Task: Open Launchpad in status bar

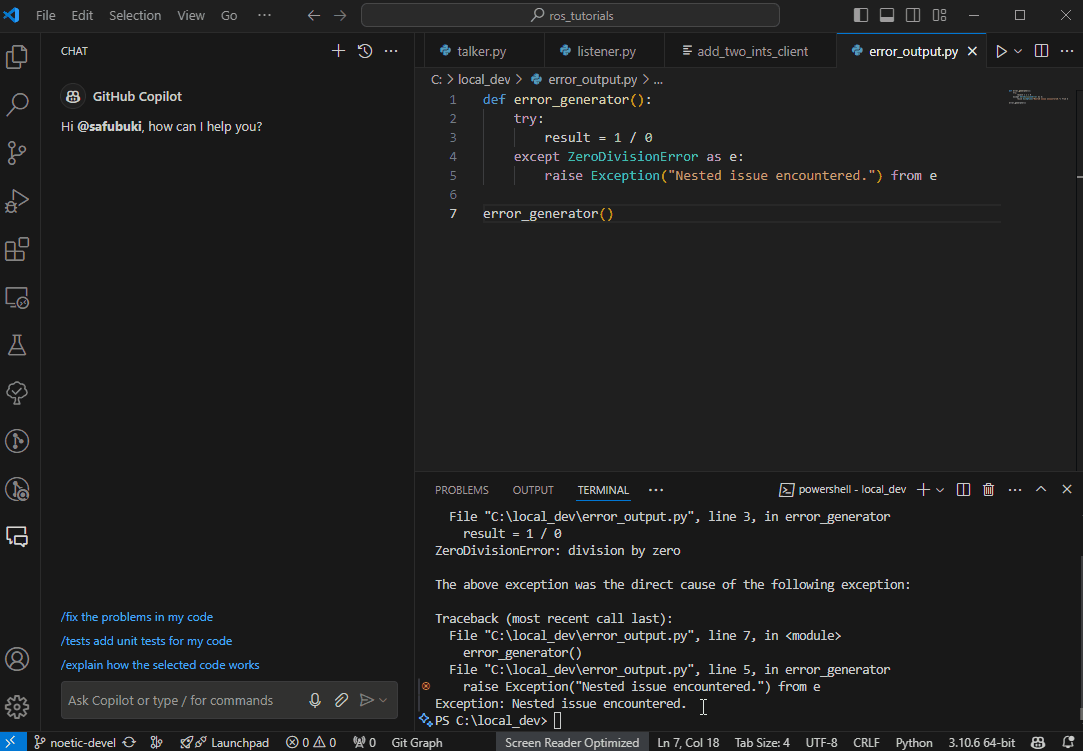Action: [x=224, y=742]
